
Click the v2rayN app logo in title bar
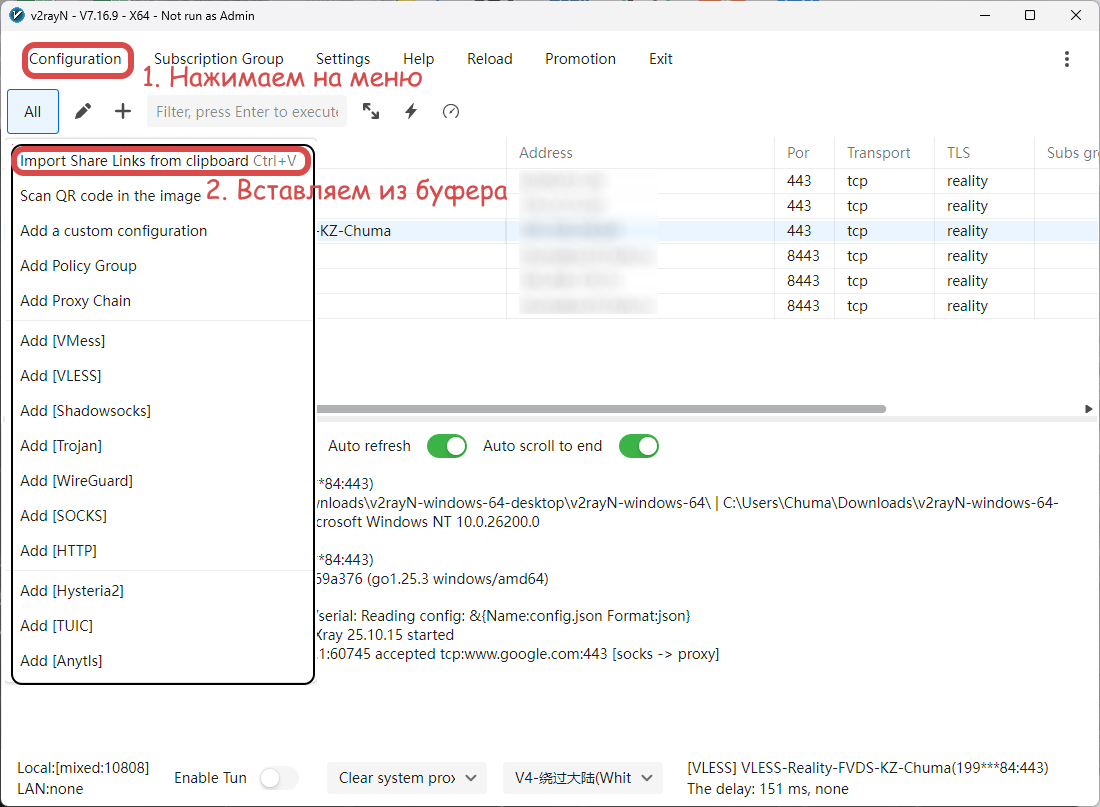click(16, 15)
